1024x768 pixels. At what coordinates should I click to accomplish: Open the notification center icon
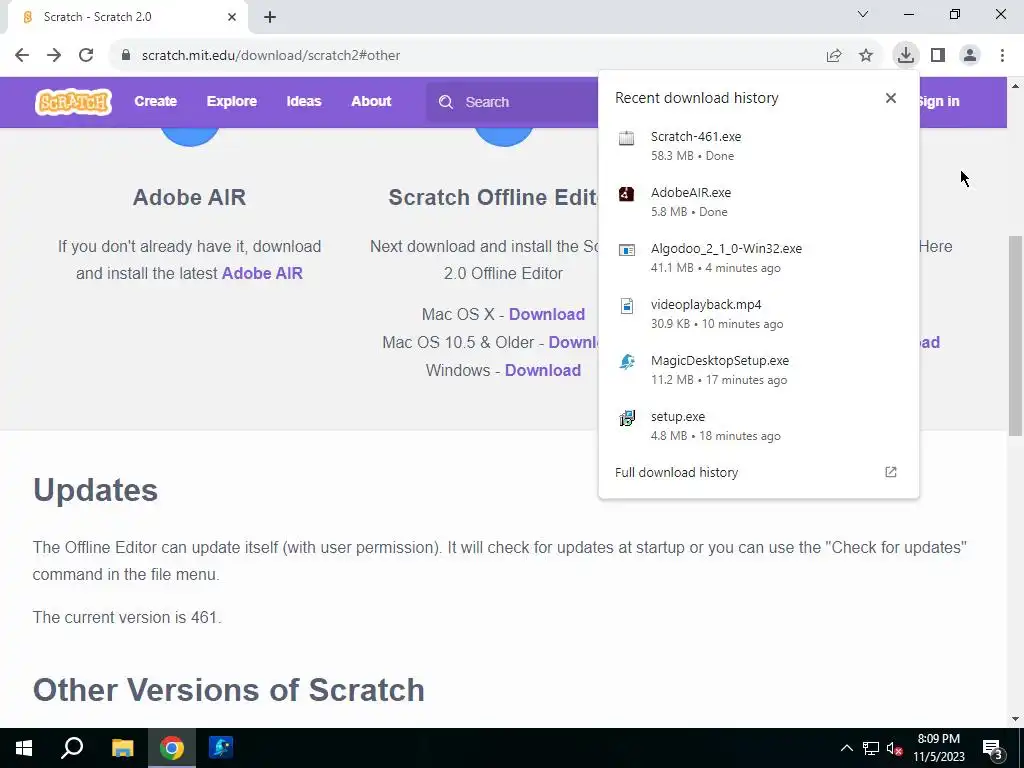coord(993,748)
